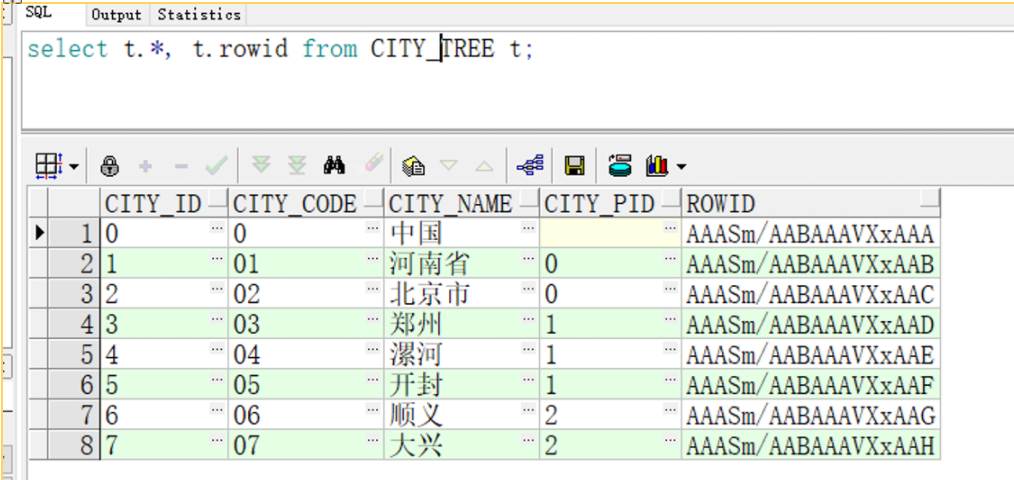This screenshot has height=480, width=1014.
Task: Click the CITY_ID header sort marker
Action: tap(218, 197)
